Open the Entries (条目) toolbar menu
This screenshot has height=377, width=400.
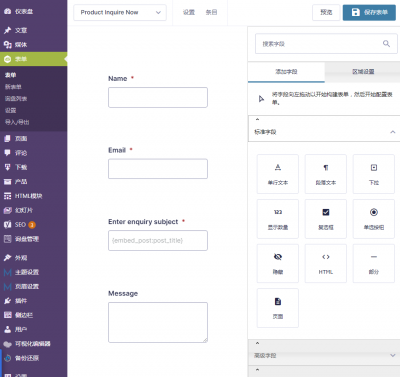[x=211, y=12]
